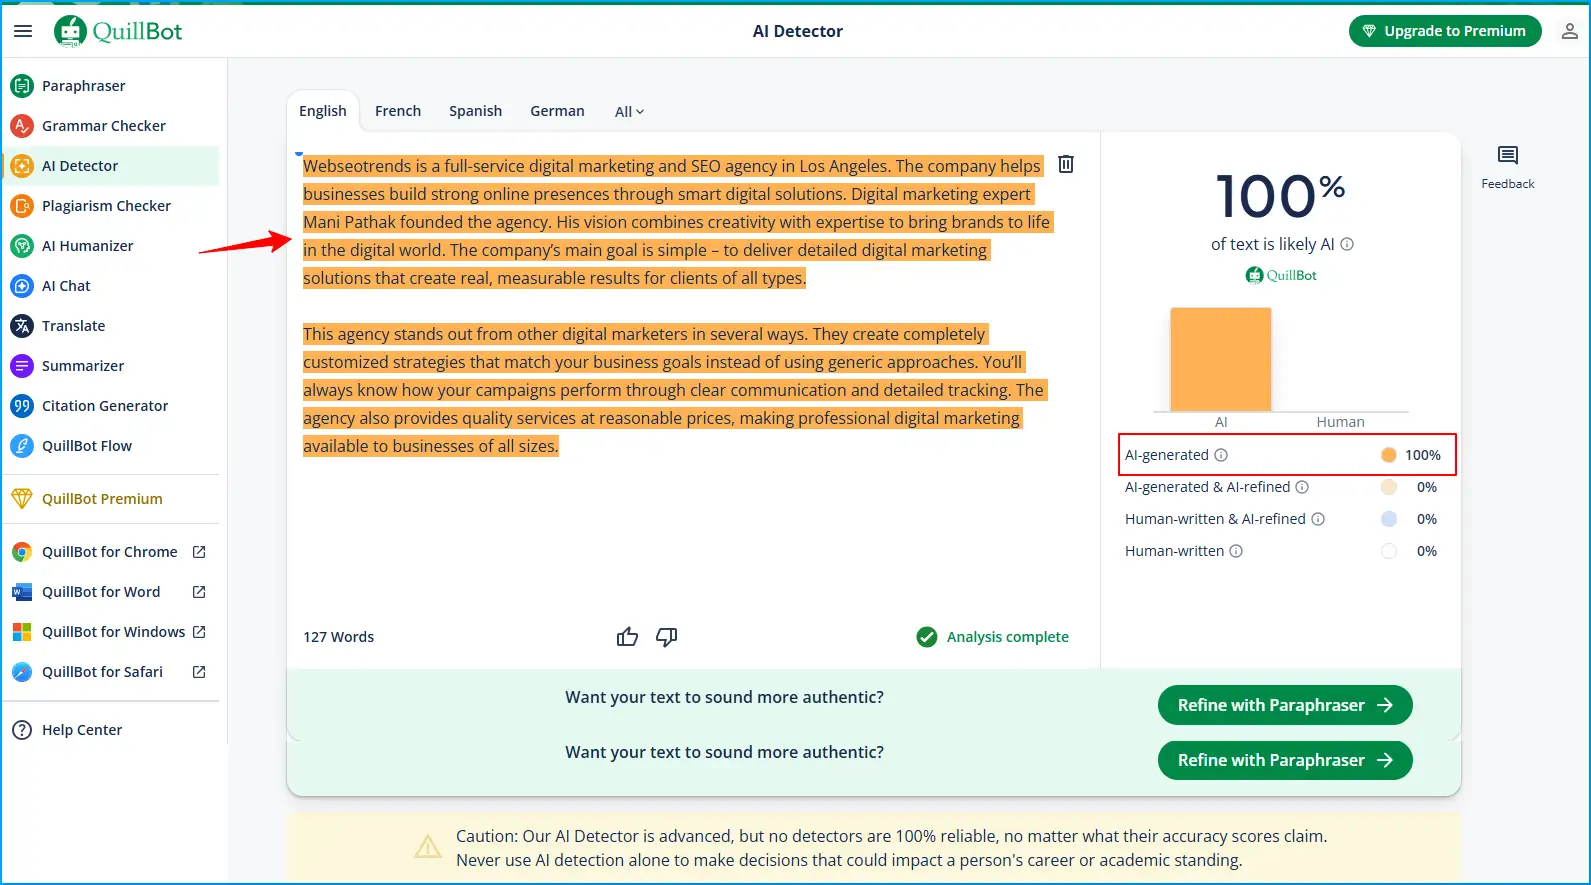The width and height of the screenshot is (1591, 885).
Task: Click the thumbs up icon
Action: [x=627, y=637]
